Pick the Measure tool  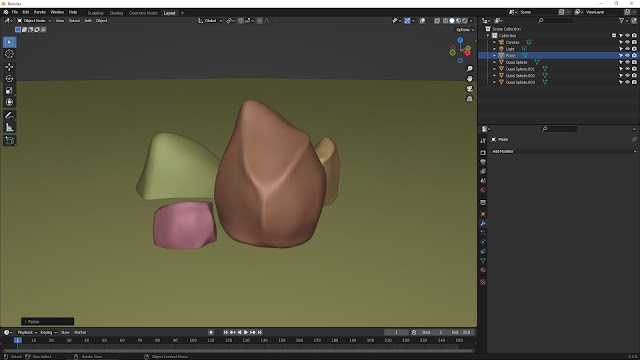(9, 127)
